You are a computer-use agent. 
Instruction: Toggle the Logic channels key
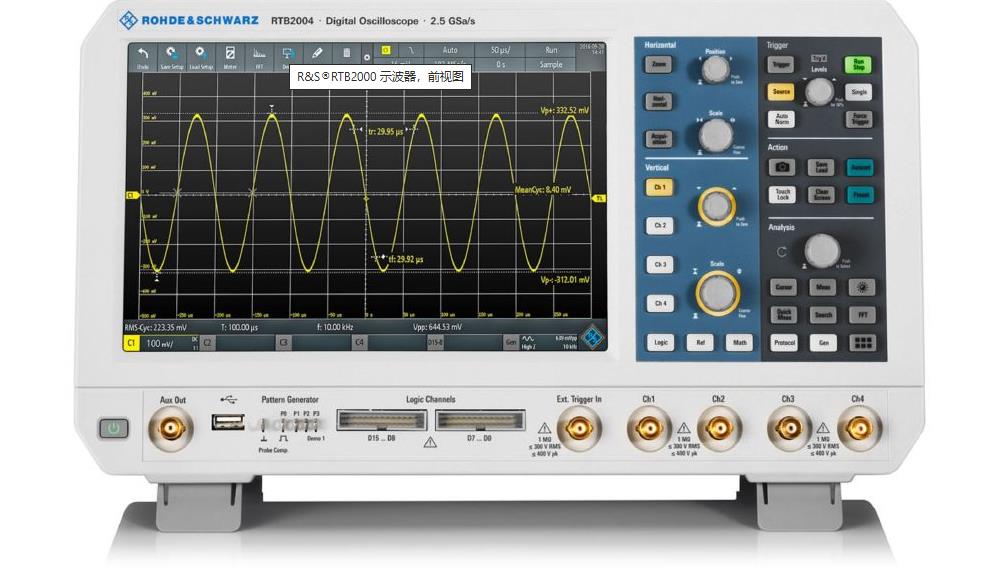[x=661, y=342]
